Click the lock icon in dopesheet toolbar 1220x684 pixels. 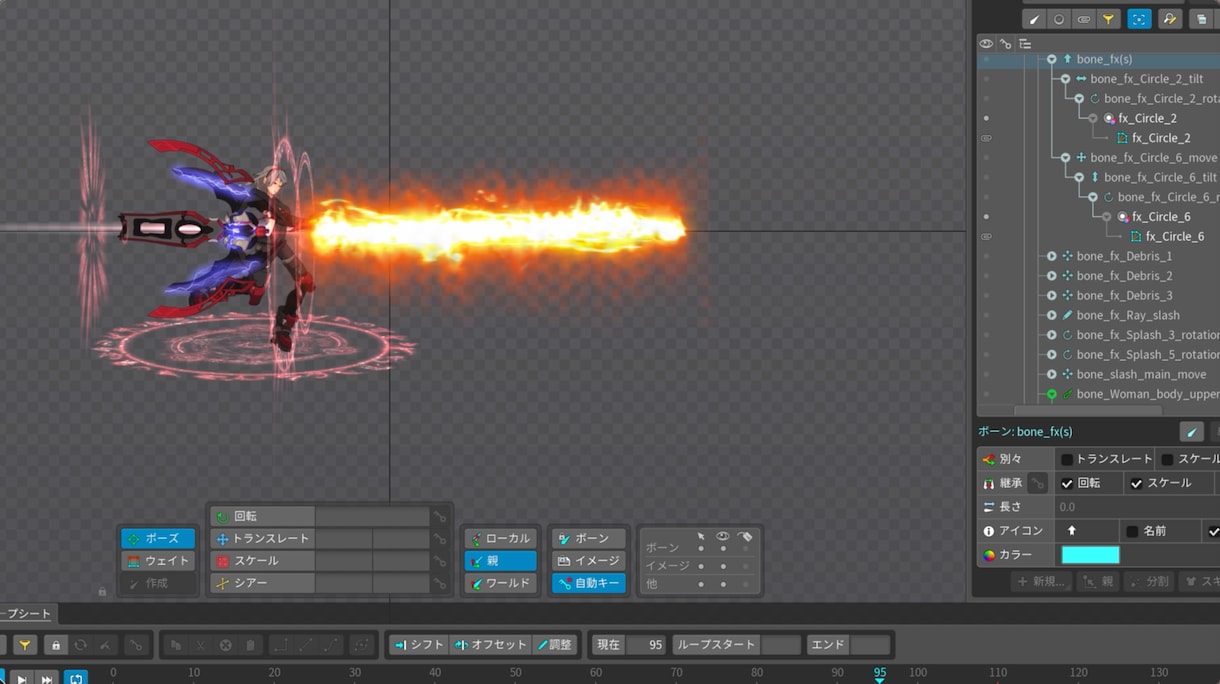pyautogui.click(x=56, y=645)
